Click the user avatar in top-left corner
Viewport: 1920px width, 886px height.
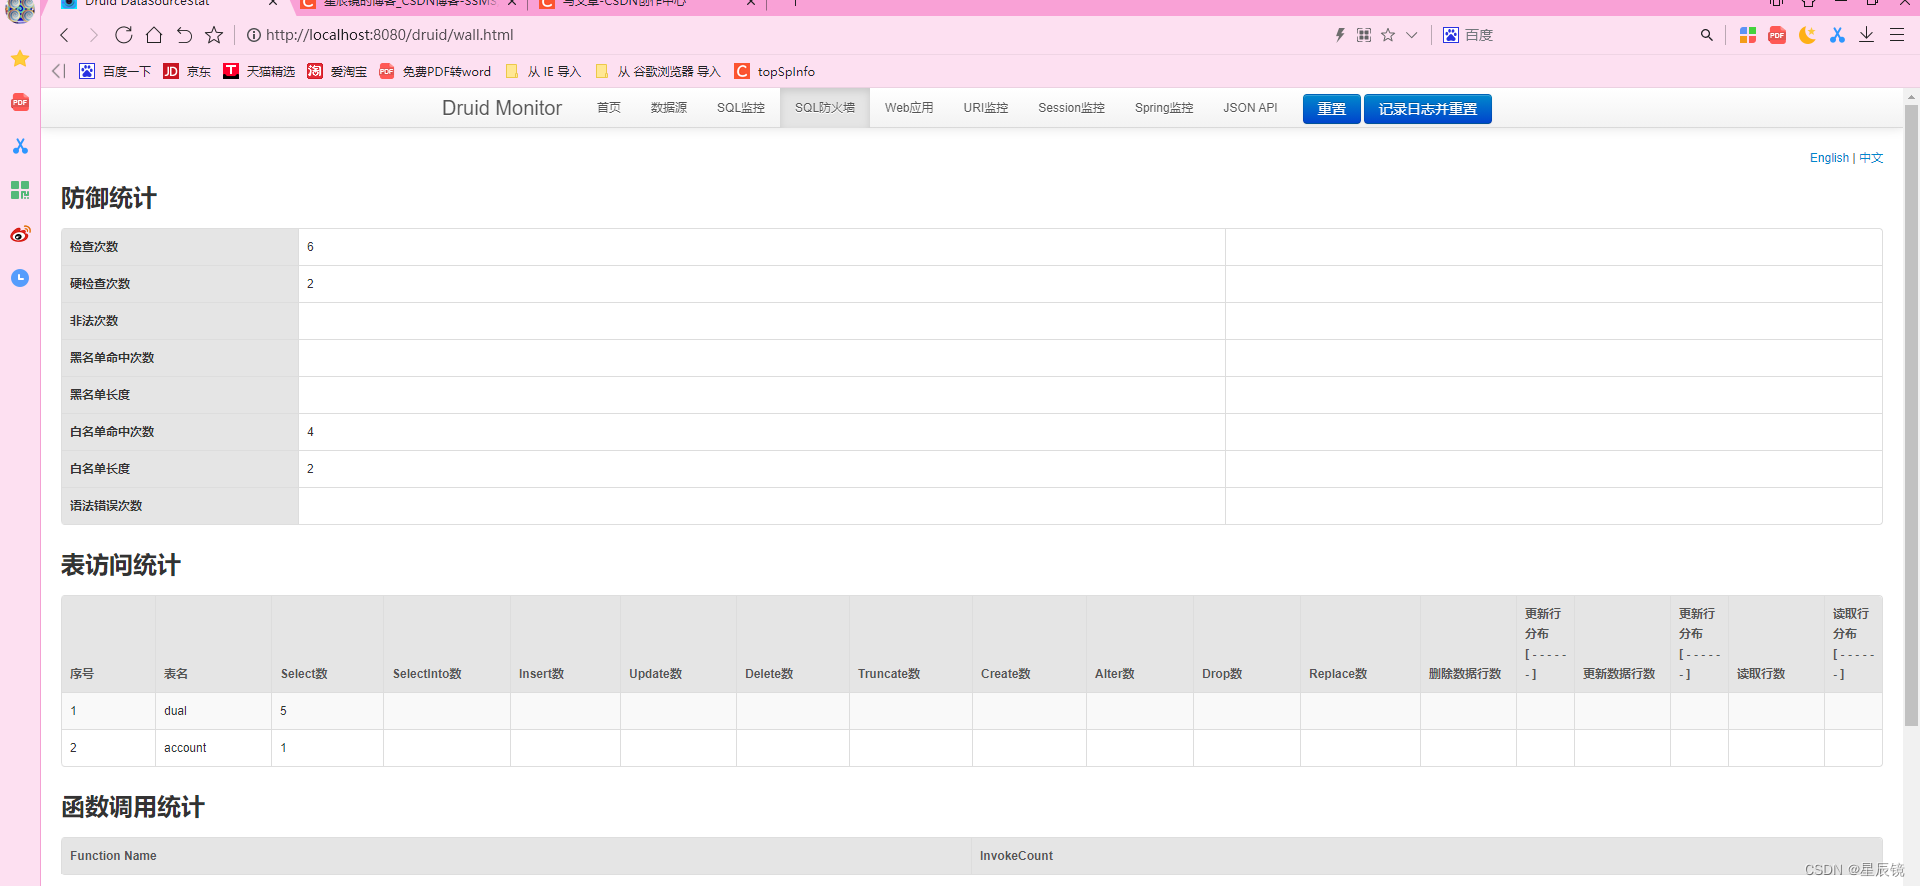pos(20,10)
